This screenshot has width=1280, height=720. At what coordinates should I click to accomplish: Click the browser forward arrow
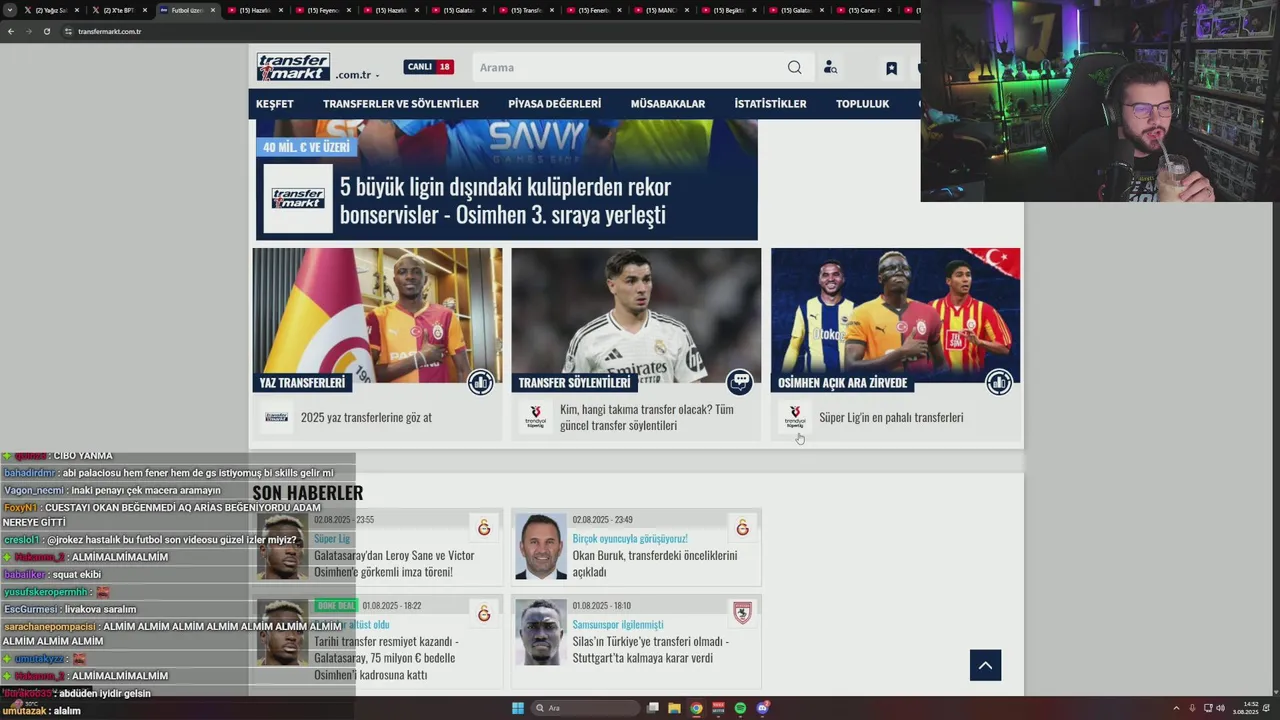tap(28, 31)
